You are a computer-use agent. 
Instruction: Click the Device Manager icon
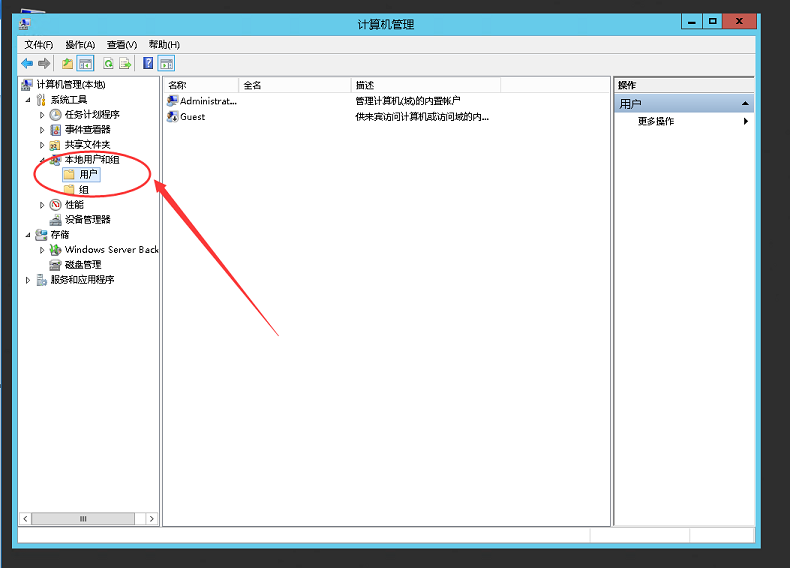[x=55, y=220]
